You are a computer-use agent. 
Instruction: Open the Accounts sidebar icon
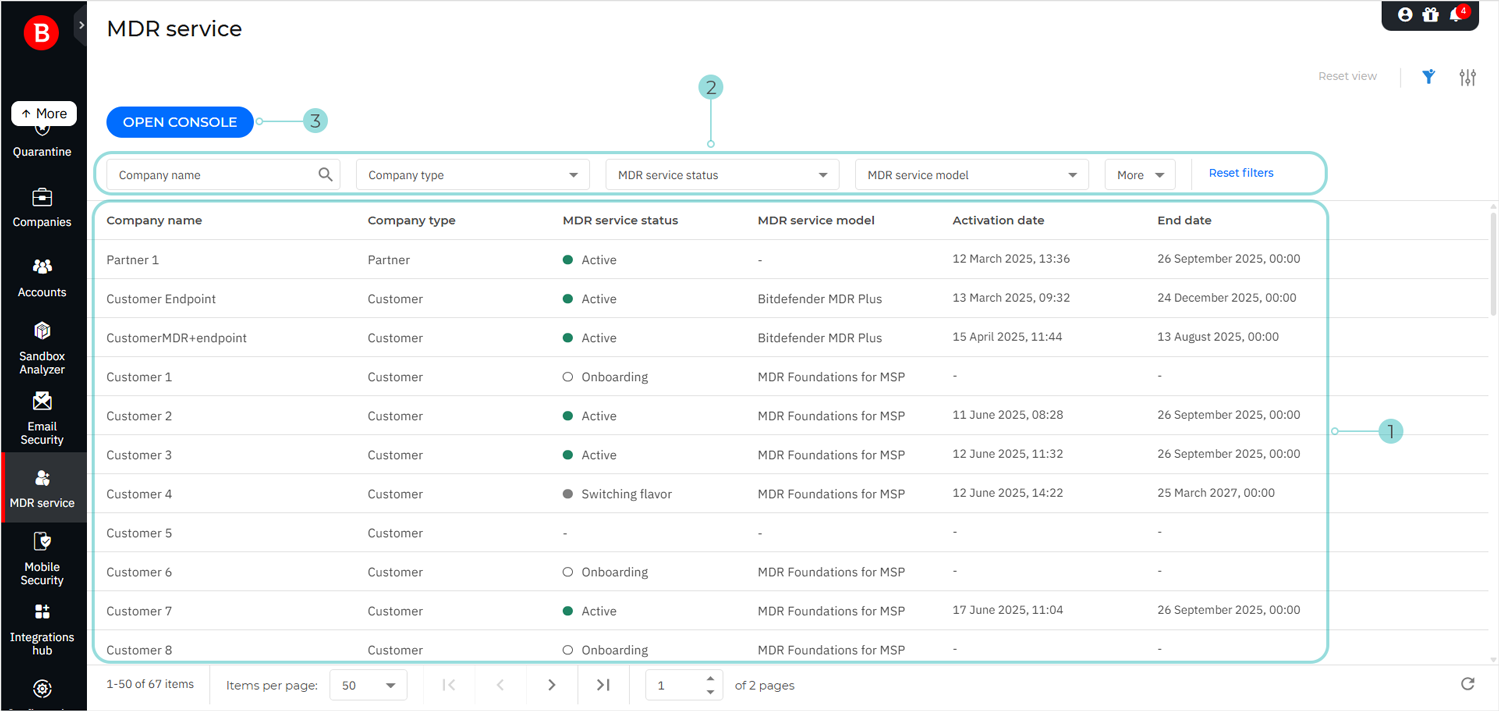point(42,277)
